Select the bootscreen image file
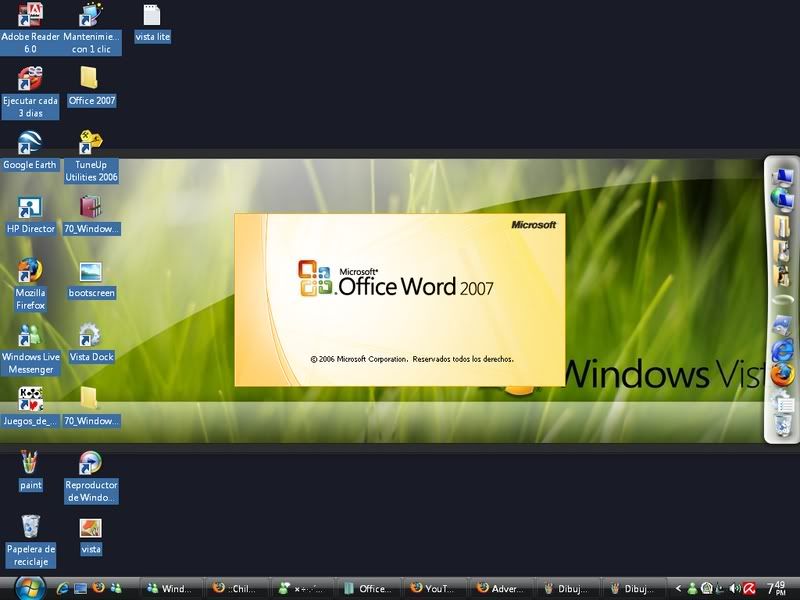The height and width of the screenshot is (600, 800). point(91,279)
